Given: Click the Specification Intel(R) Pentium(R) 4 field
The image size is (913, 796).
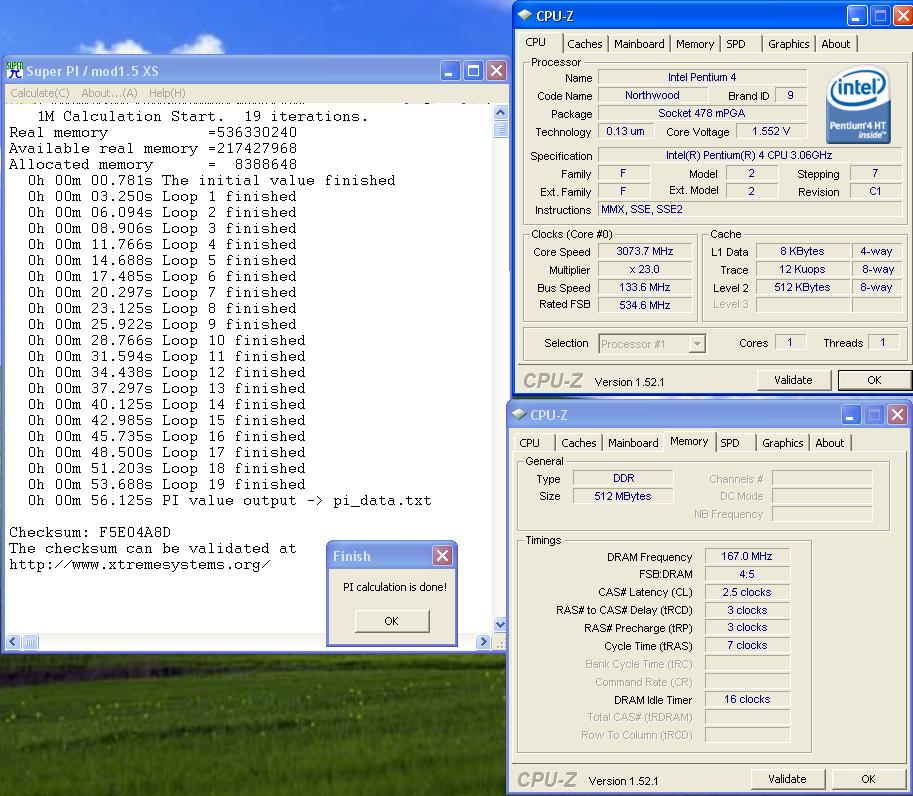Looking at the screenshot, I should click(x=750, y=155).
